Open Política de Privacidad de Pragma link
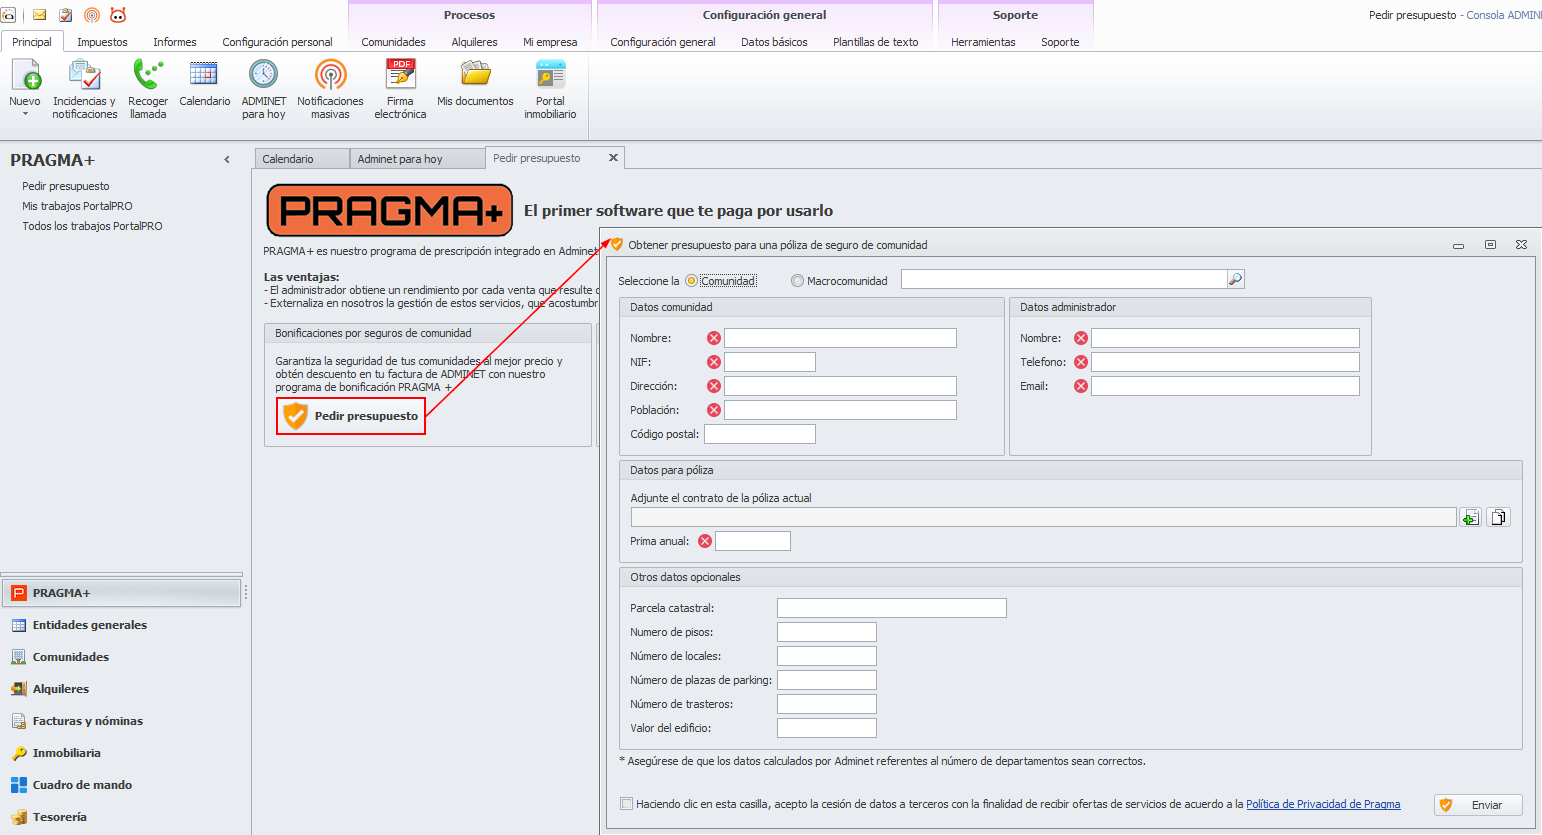The image size is (1542, 835). pos(1323,804)
